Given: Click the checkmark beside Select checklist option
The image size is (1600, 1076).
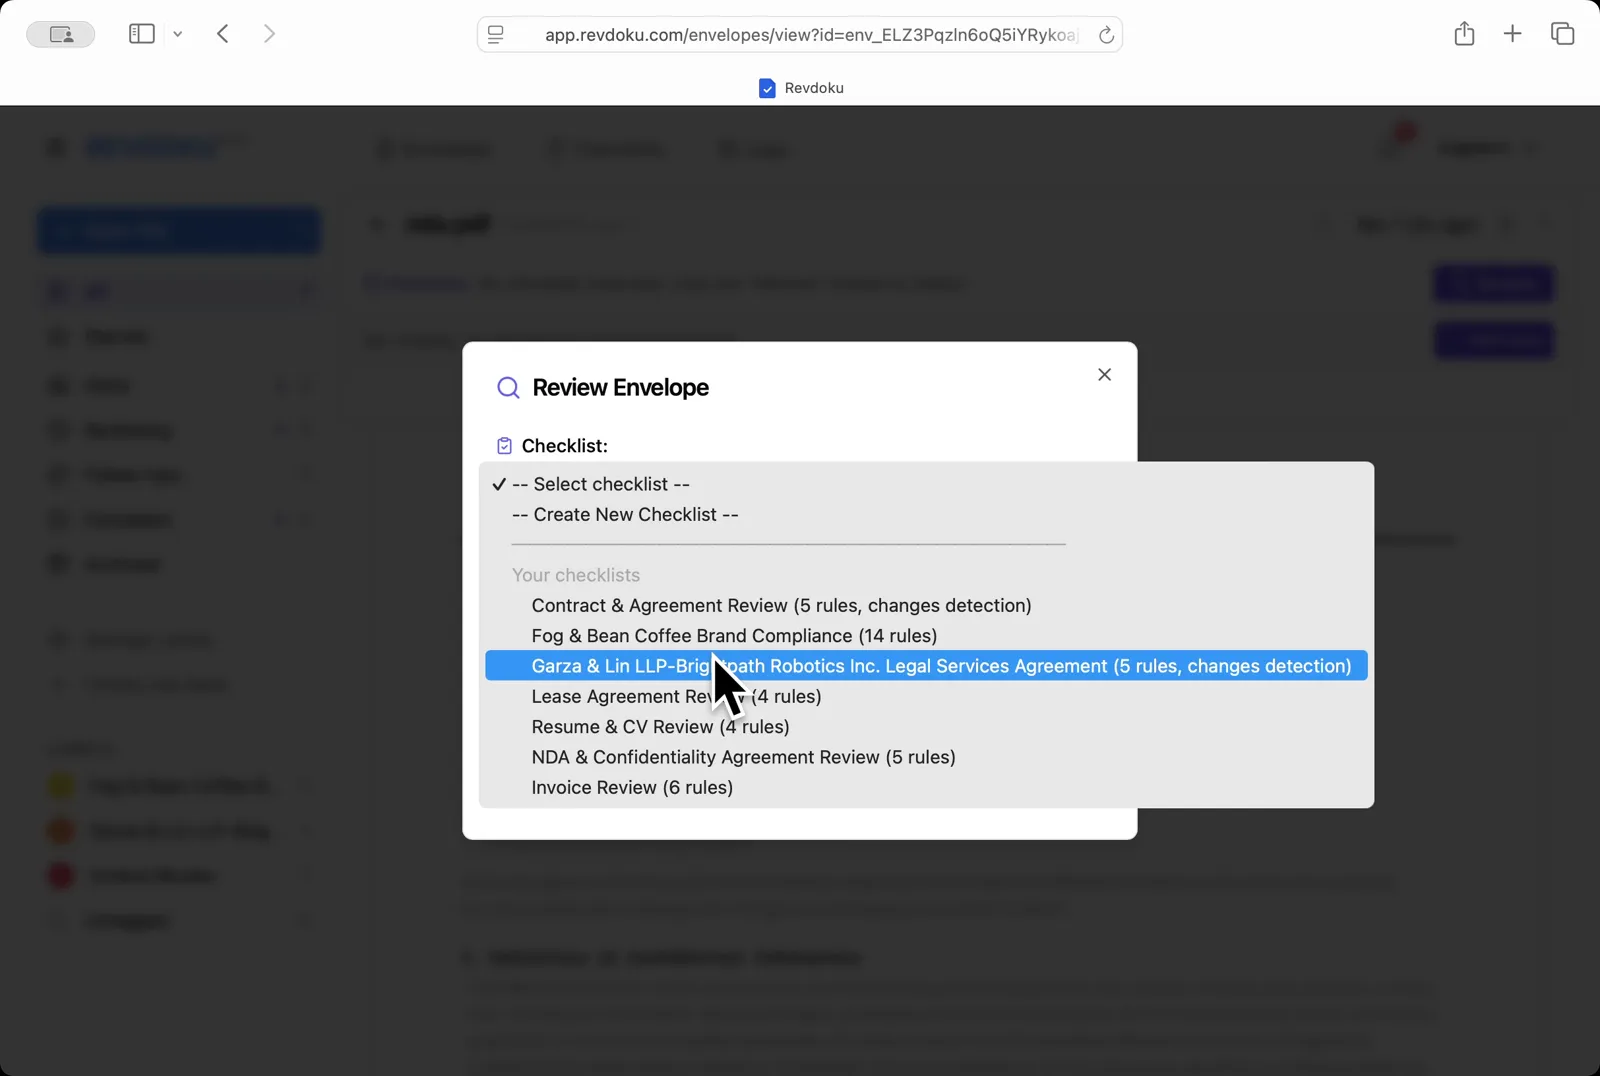Looking at the screenshot, I should coord(498,484).
